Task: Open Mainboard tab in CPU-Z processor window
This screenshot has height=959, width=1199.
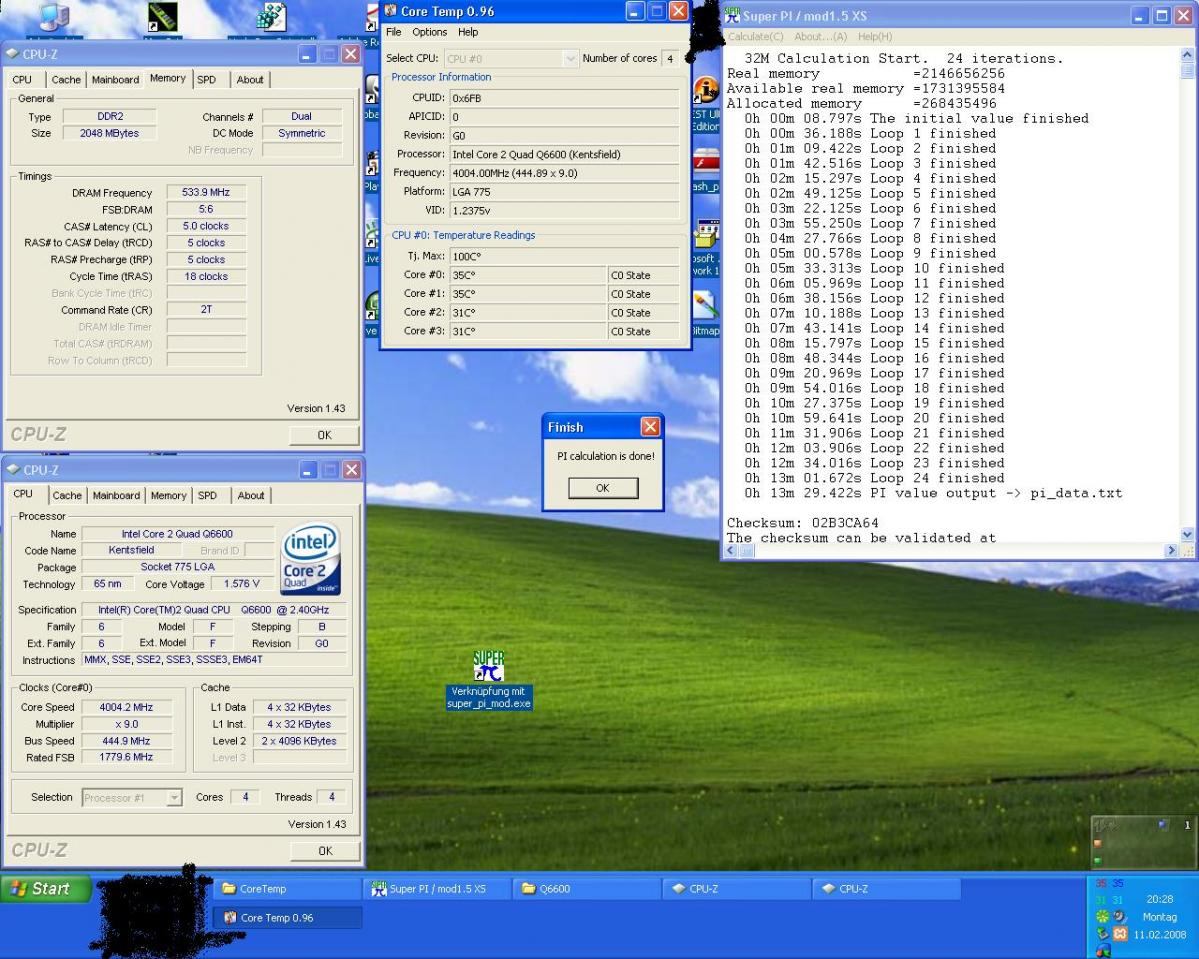Action: pos(116,496)
